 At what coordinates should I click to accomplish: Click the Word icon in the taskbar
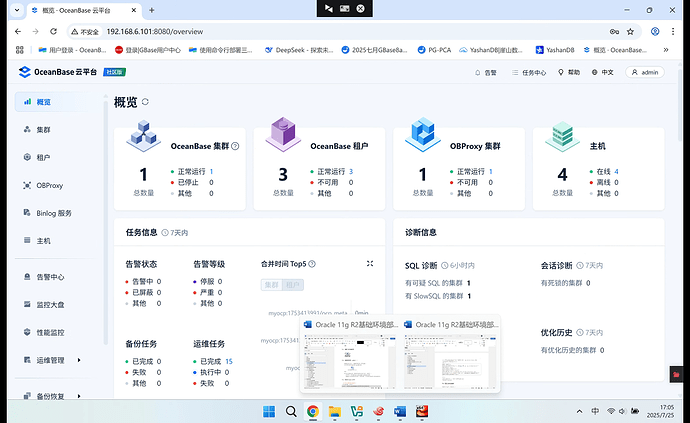[400, 412]
